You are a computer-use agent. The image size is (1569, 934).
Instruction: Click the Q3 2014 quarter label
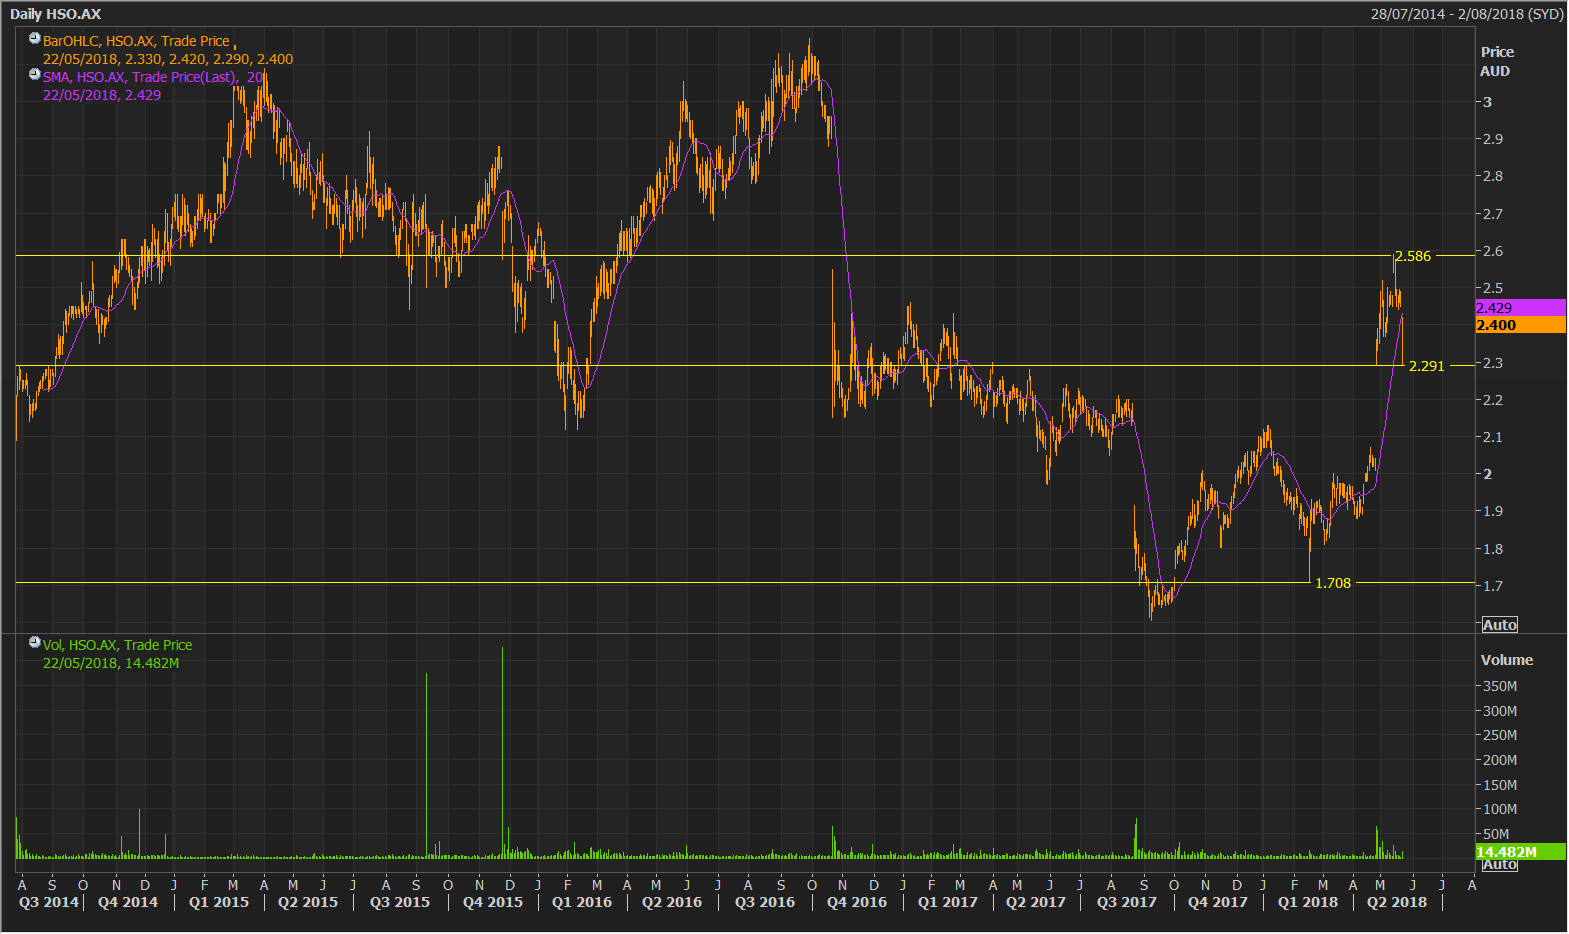(x=49, y=902)
